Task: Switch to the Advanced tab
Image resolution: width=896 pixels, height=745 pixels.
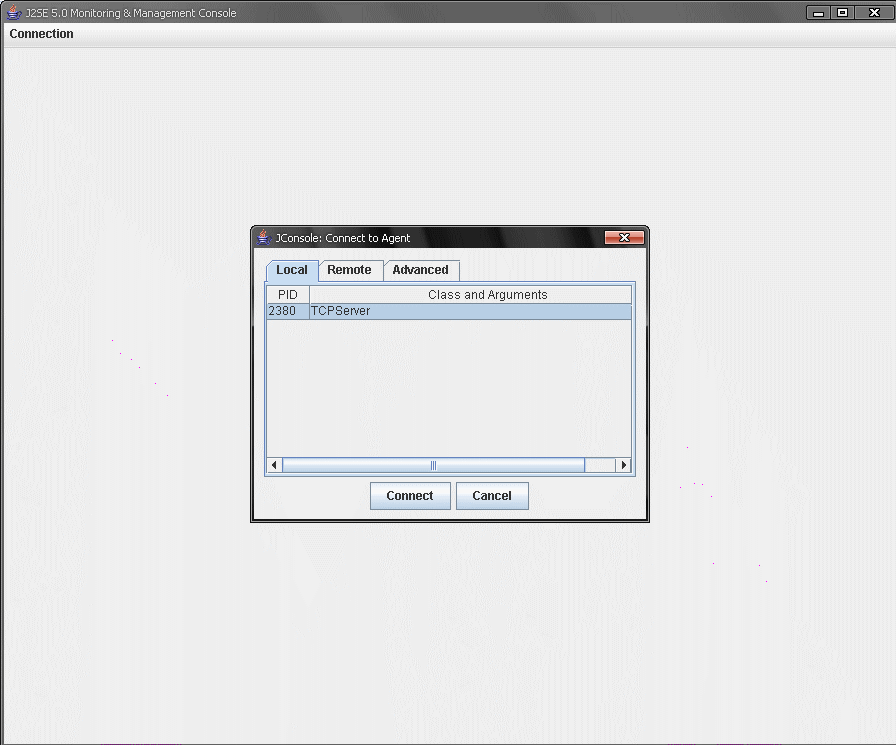Action: click(x=421, y=270)
